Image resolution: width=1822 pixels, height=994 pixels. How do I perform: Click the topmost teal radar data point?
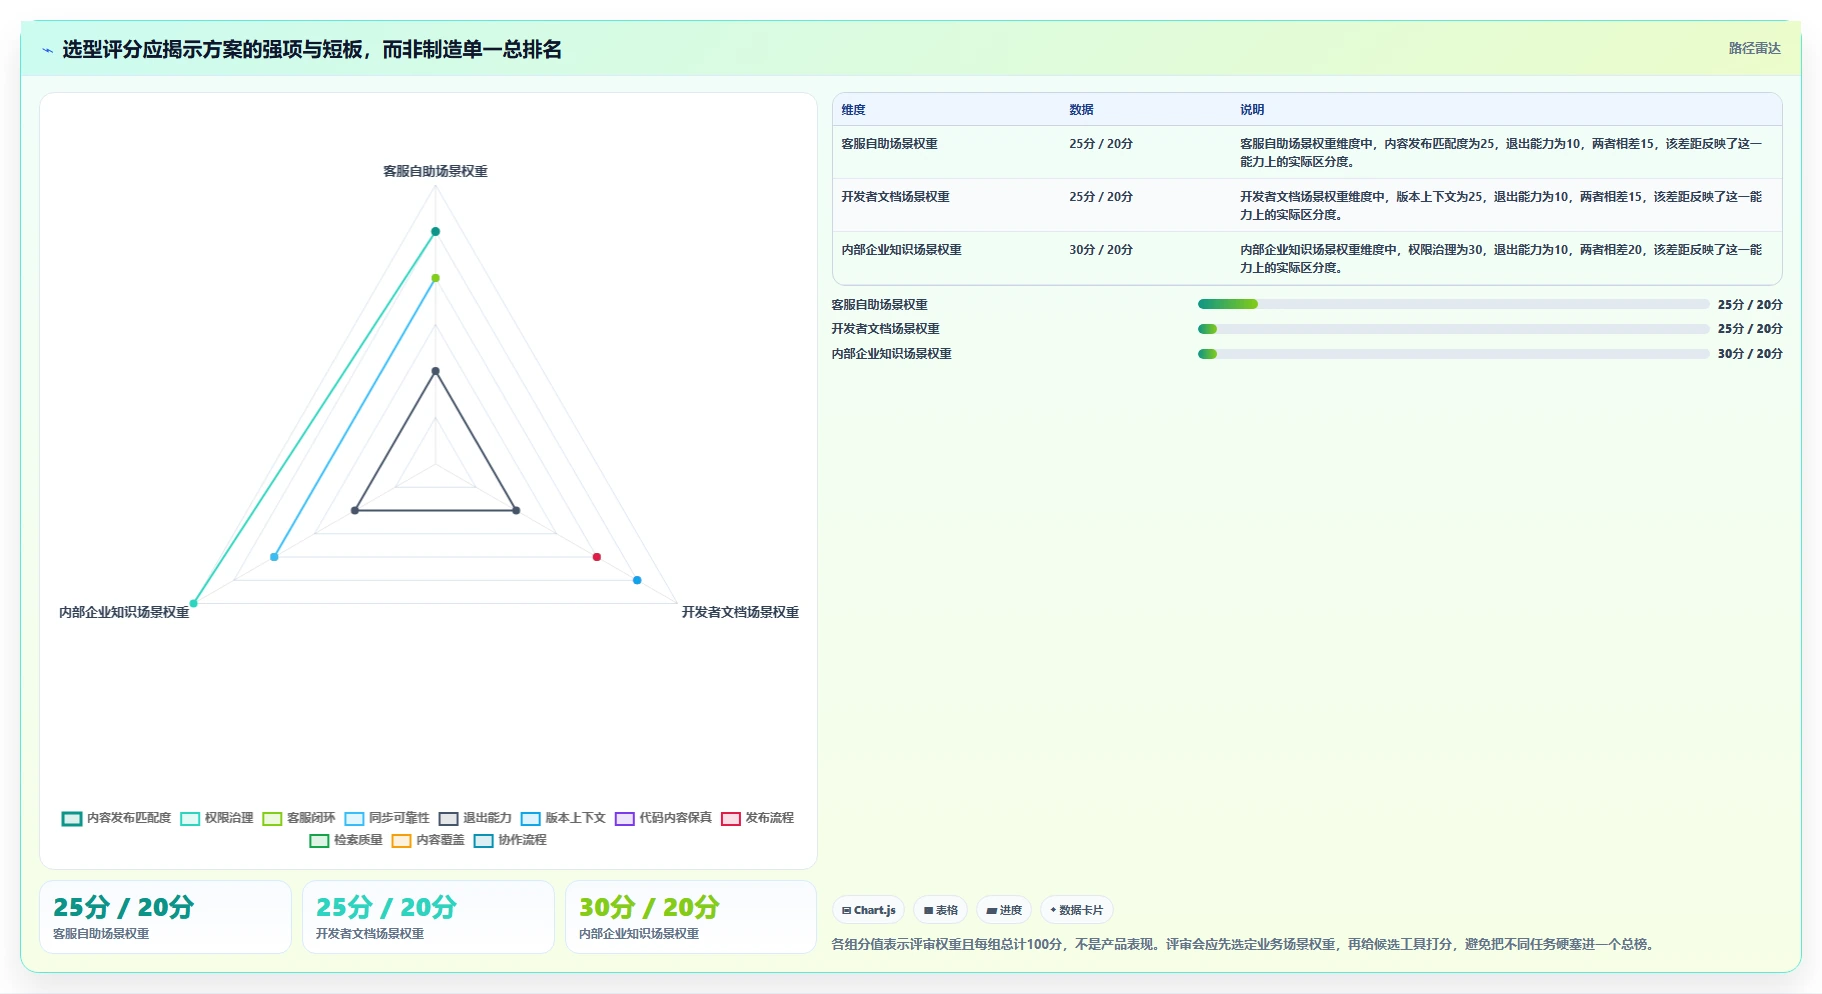pyautogui.click(x=435, y=232)
